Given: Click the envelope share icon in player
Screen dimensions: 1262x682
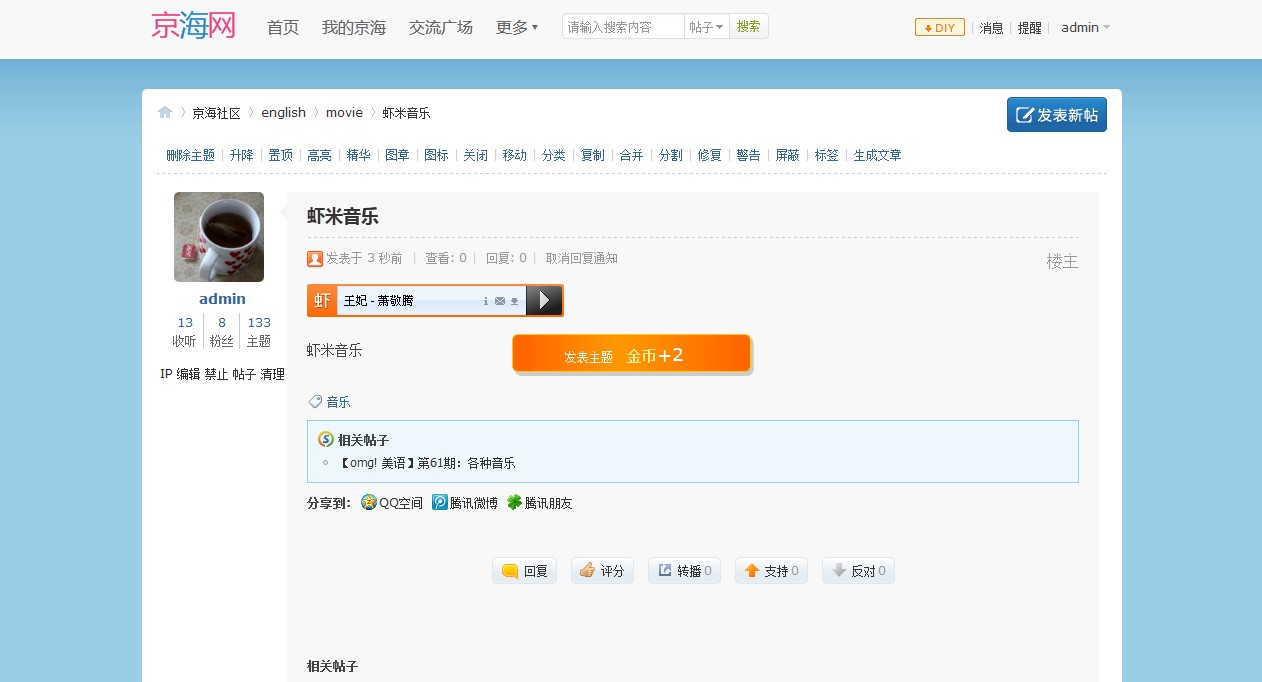Looking at the screenshot, I should tap(500, 301).
